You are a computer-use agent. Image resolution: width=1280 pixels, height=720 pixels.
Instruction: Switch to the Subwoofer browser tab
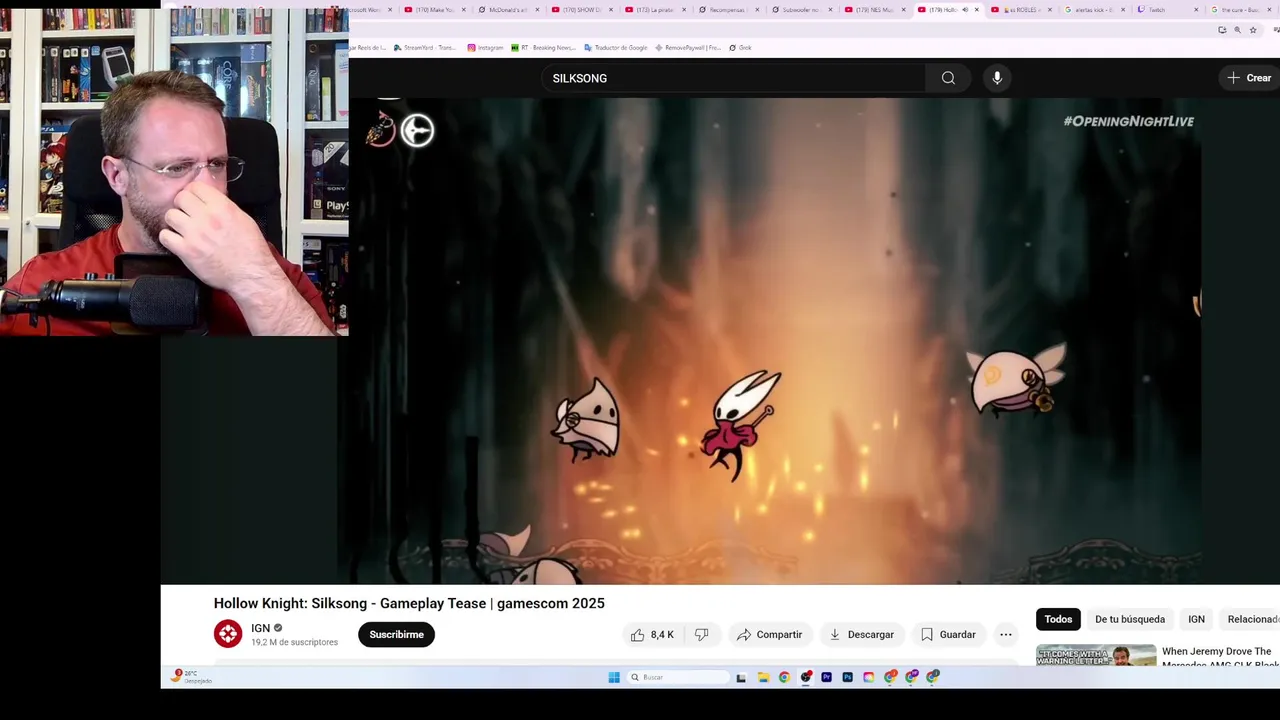coord(802,10)
